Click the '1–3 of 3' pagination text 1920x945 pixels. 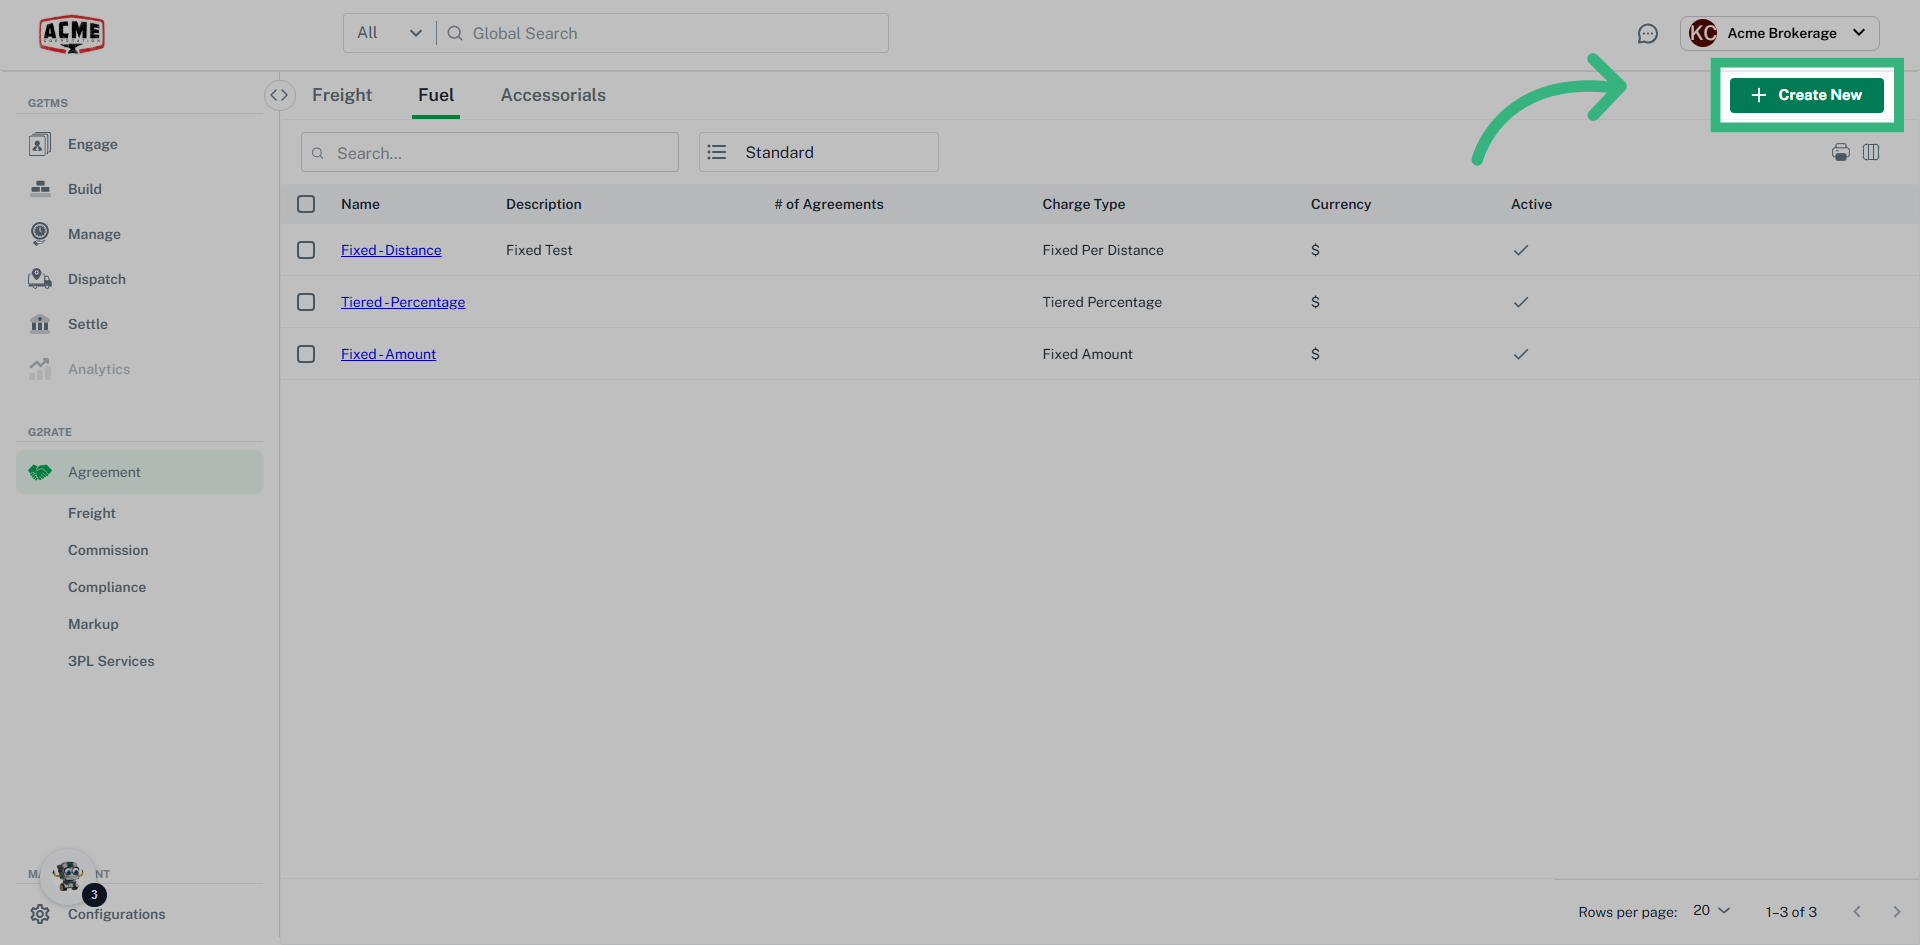click(x=1791, y=912)
